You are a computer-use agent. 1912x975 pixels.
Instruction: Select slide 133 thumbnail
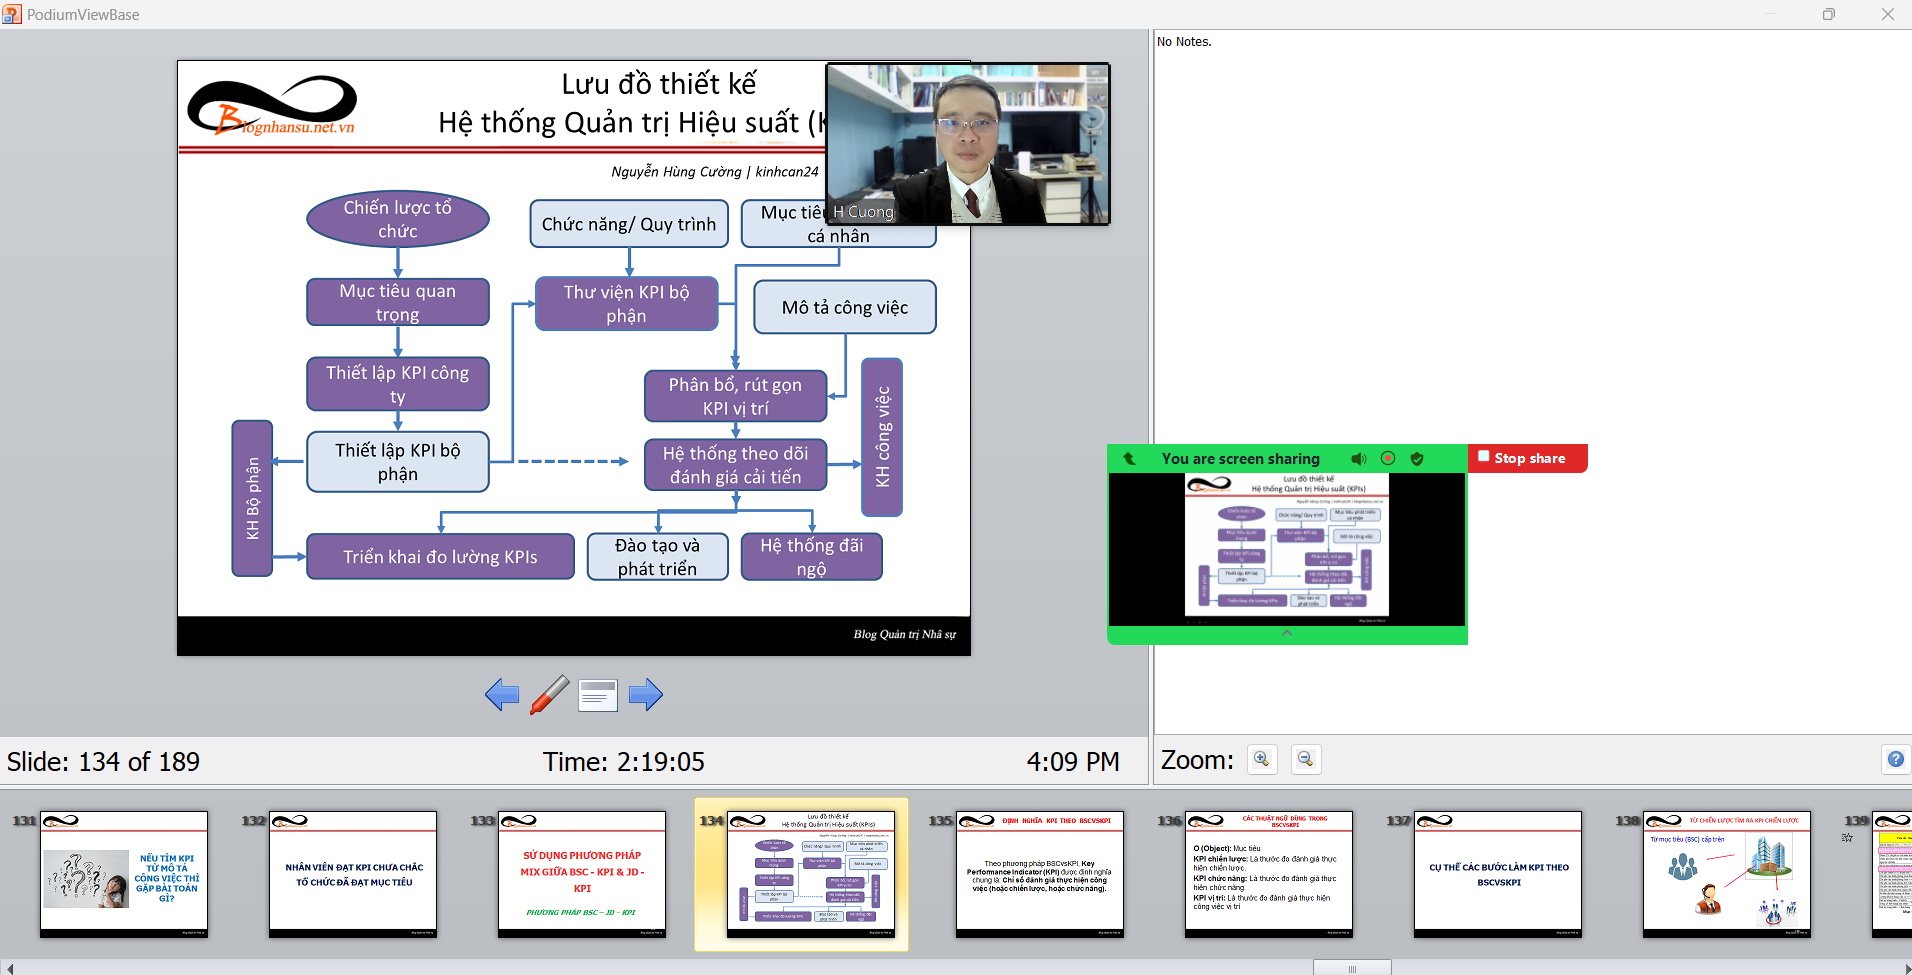point(581,874)
